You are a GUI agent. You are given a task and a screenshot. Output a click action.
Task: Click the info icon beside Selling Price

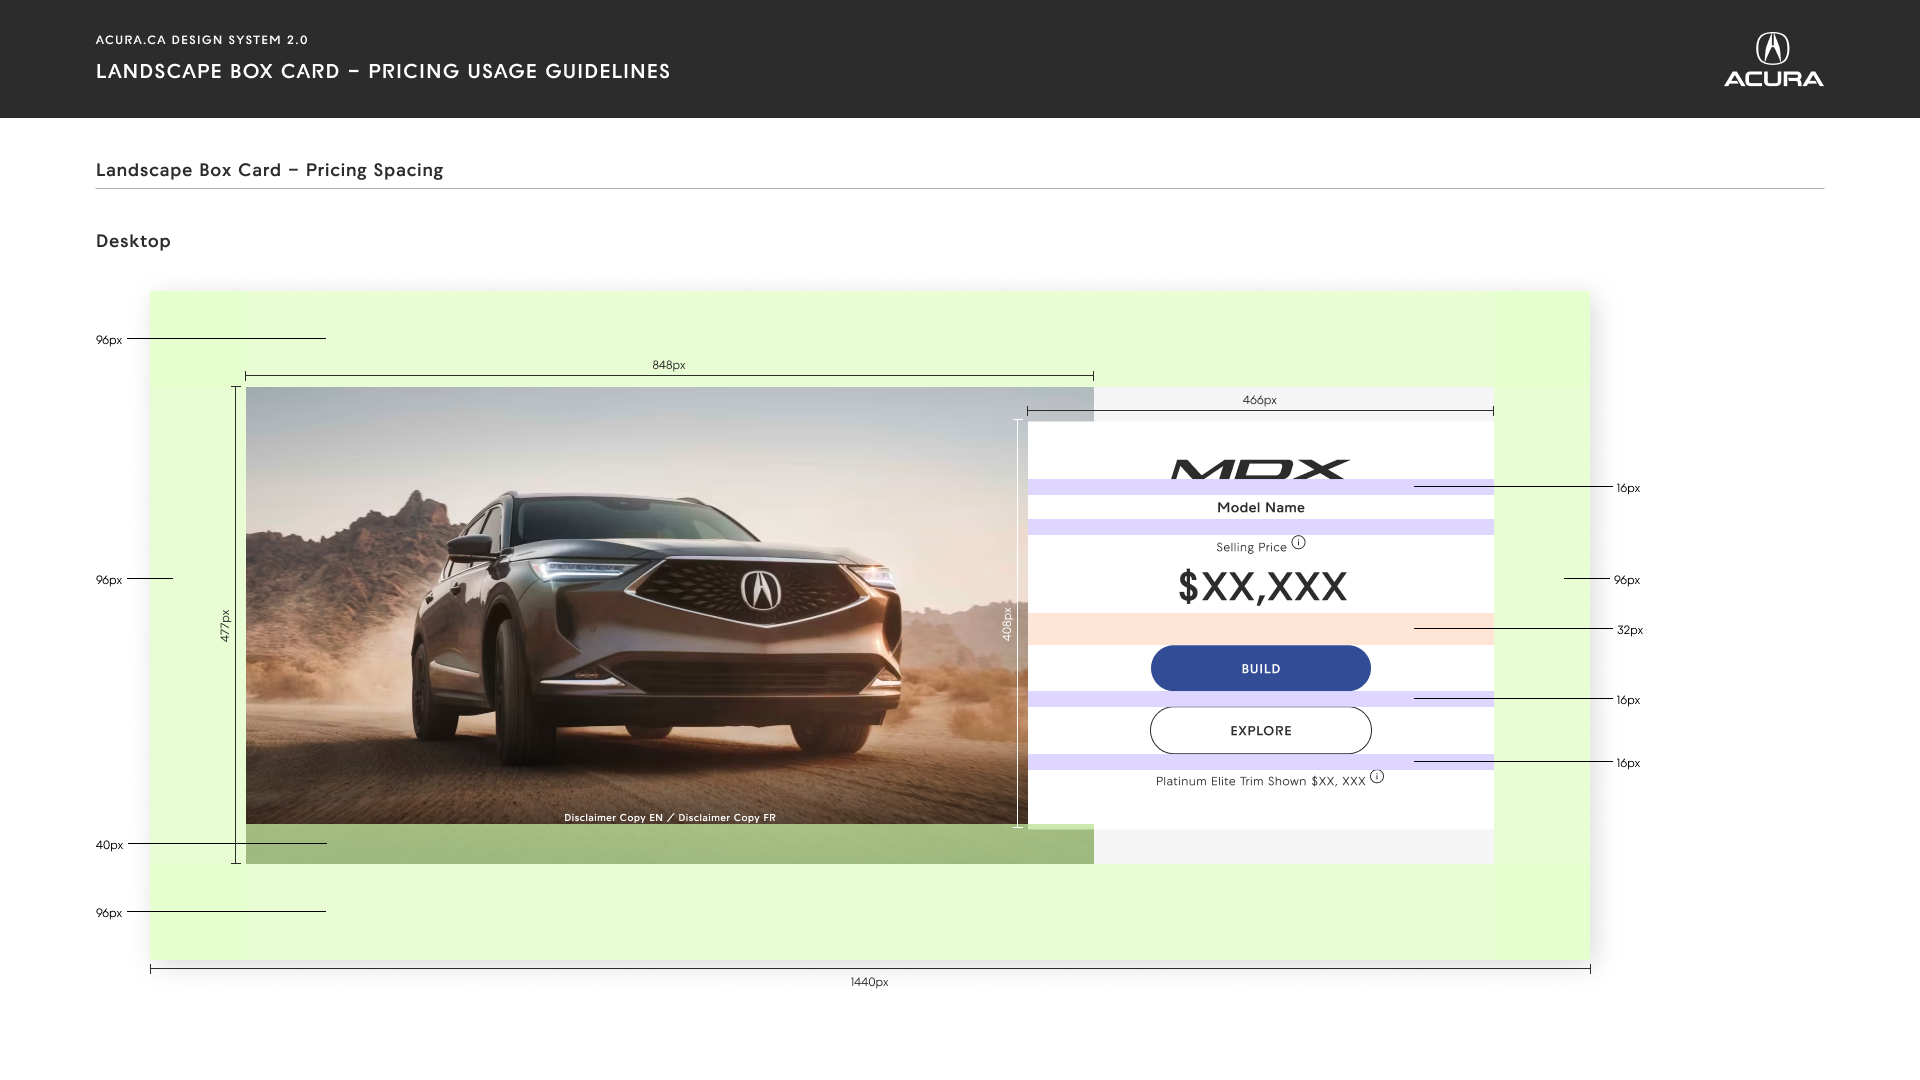pos(1298,542)
